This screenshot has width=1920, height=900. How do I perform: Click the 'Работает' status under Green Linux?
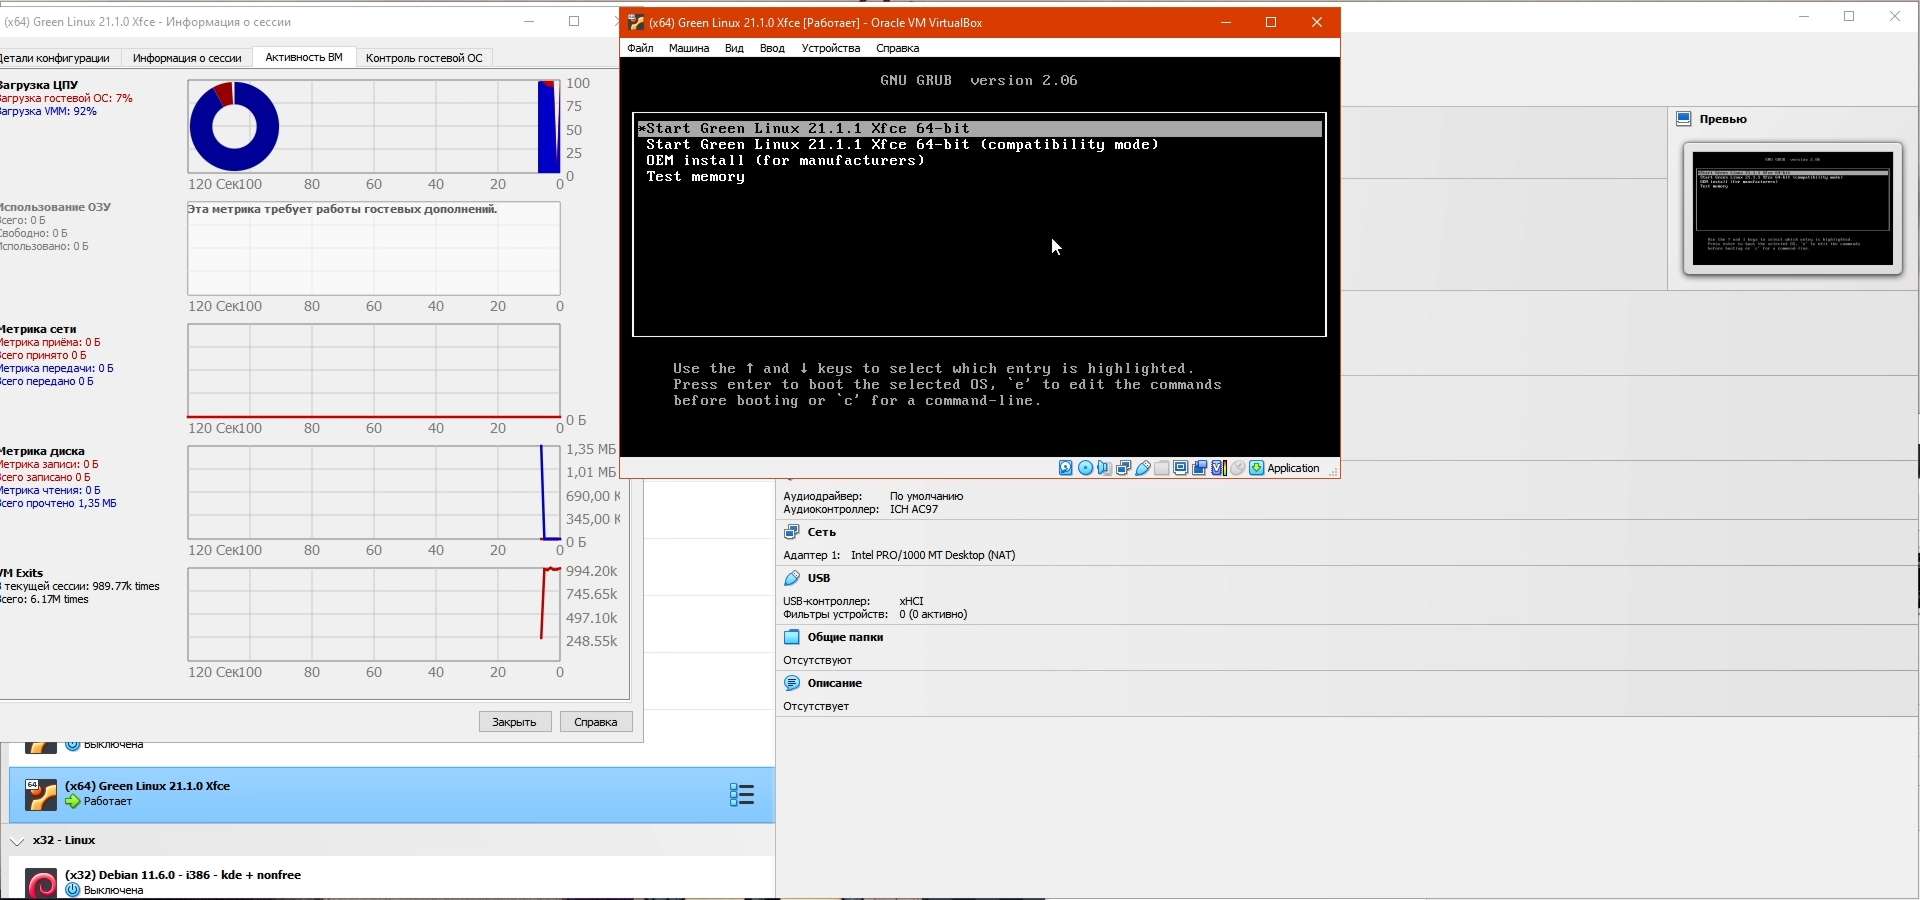[108, 801]
